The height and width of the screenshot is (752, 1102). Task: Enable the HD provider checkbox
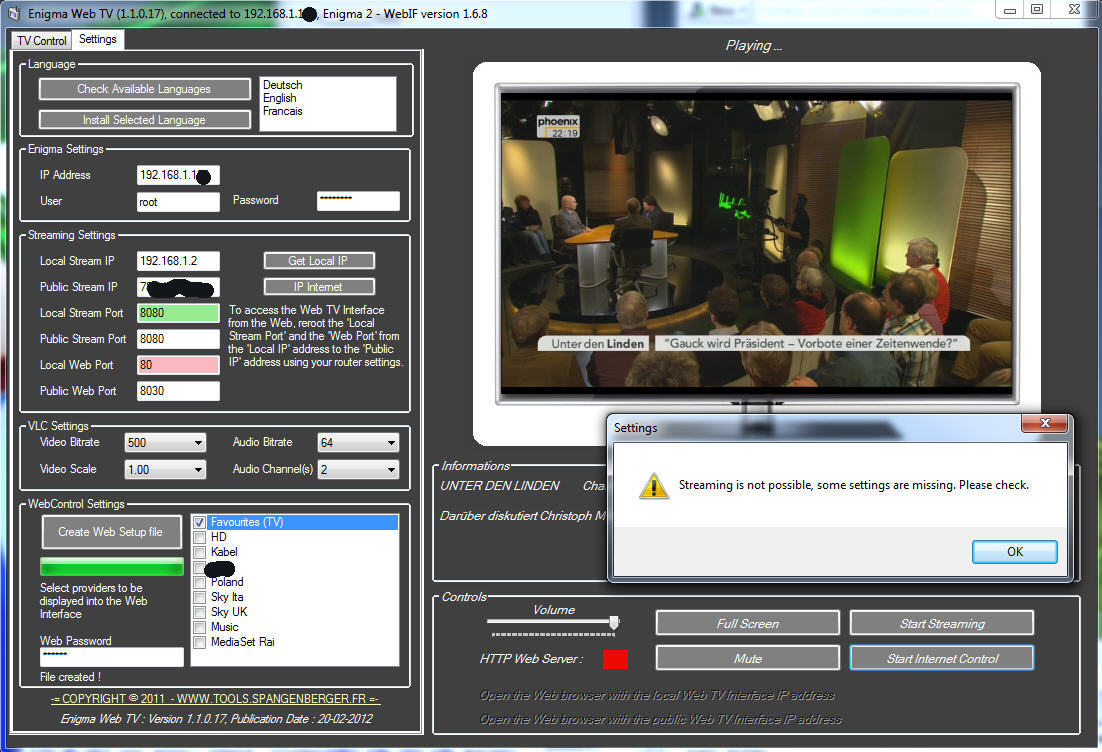[200, 537]
